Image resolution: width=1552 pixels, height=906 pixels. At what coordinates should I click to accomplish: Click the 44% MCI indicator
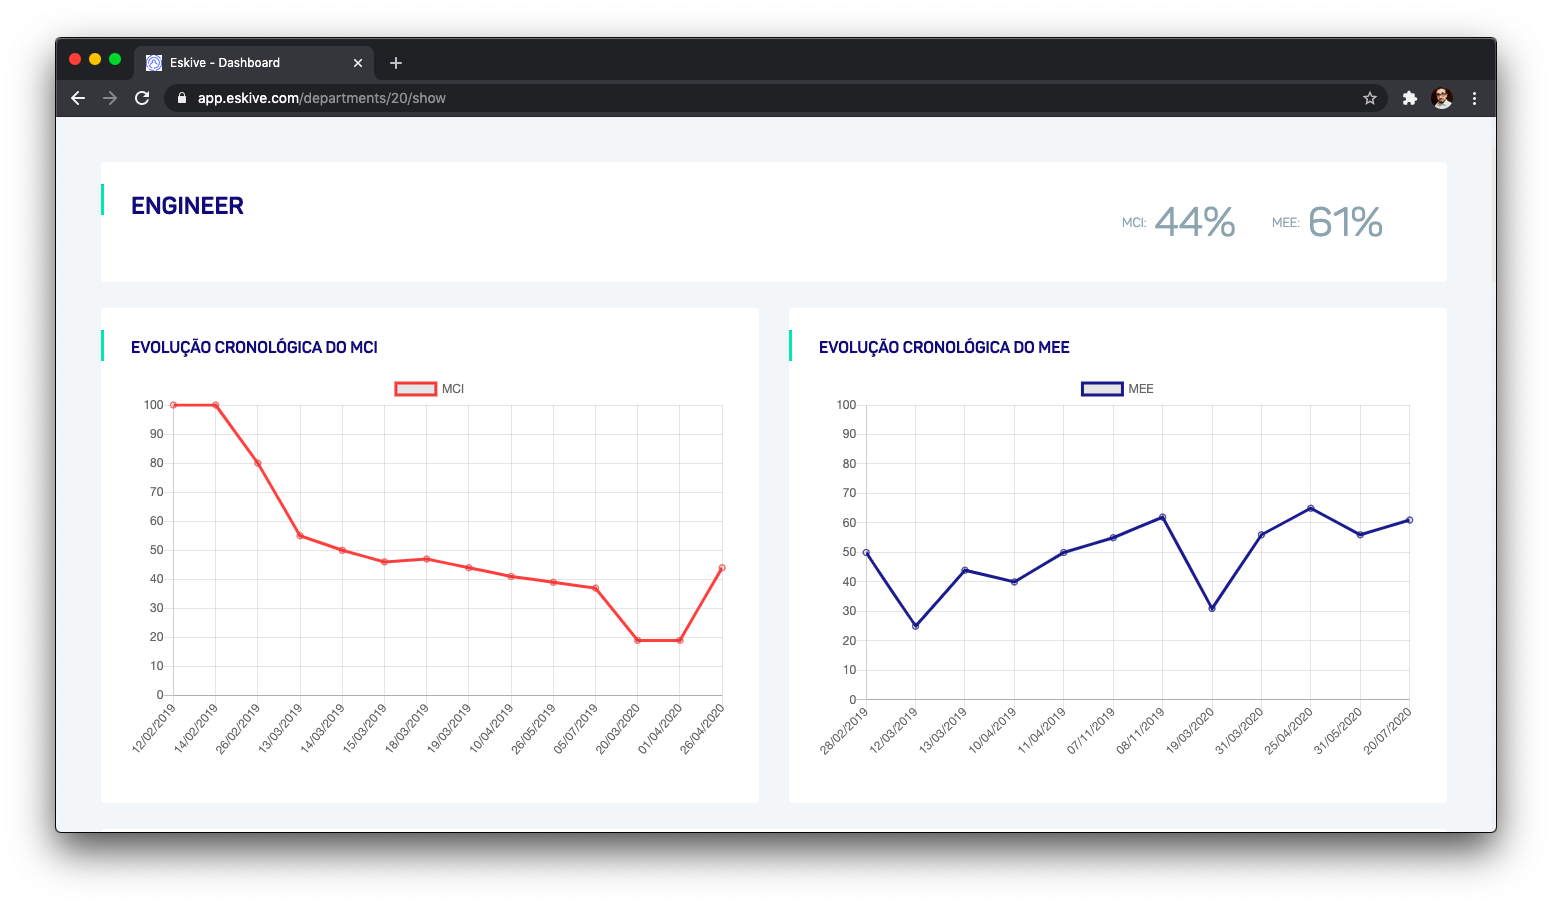click(x=1195, y=222)
